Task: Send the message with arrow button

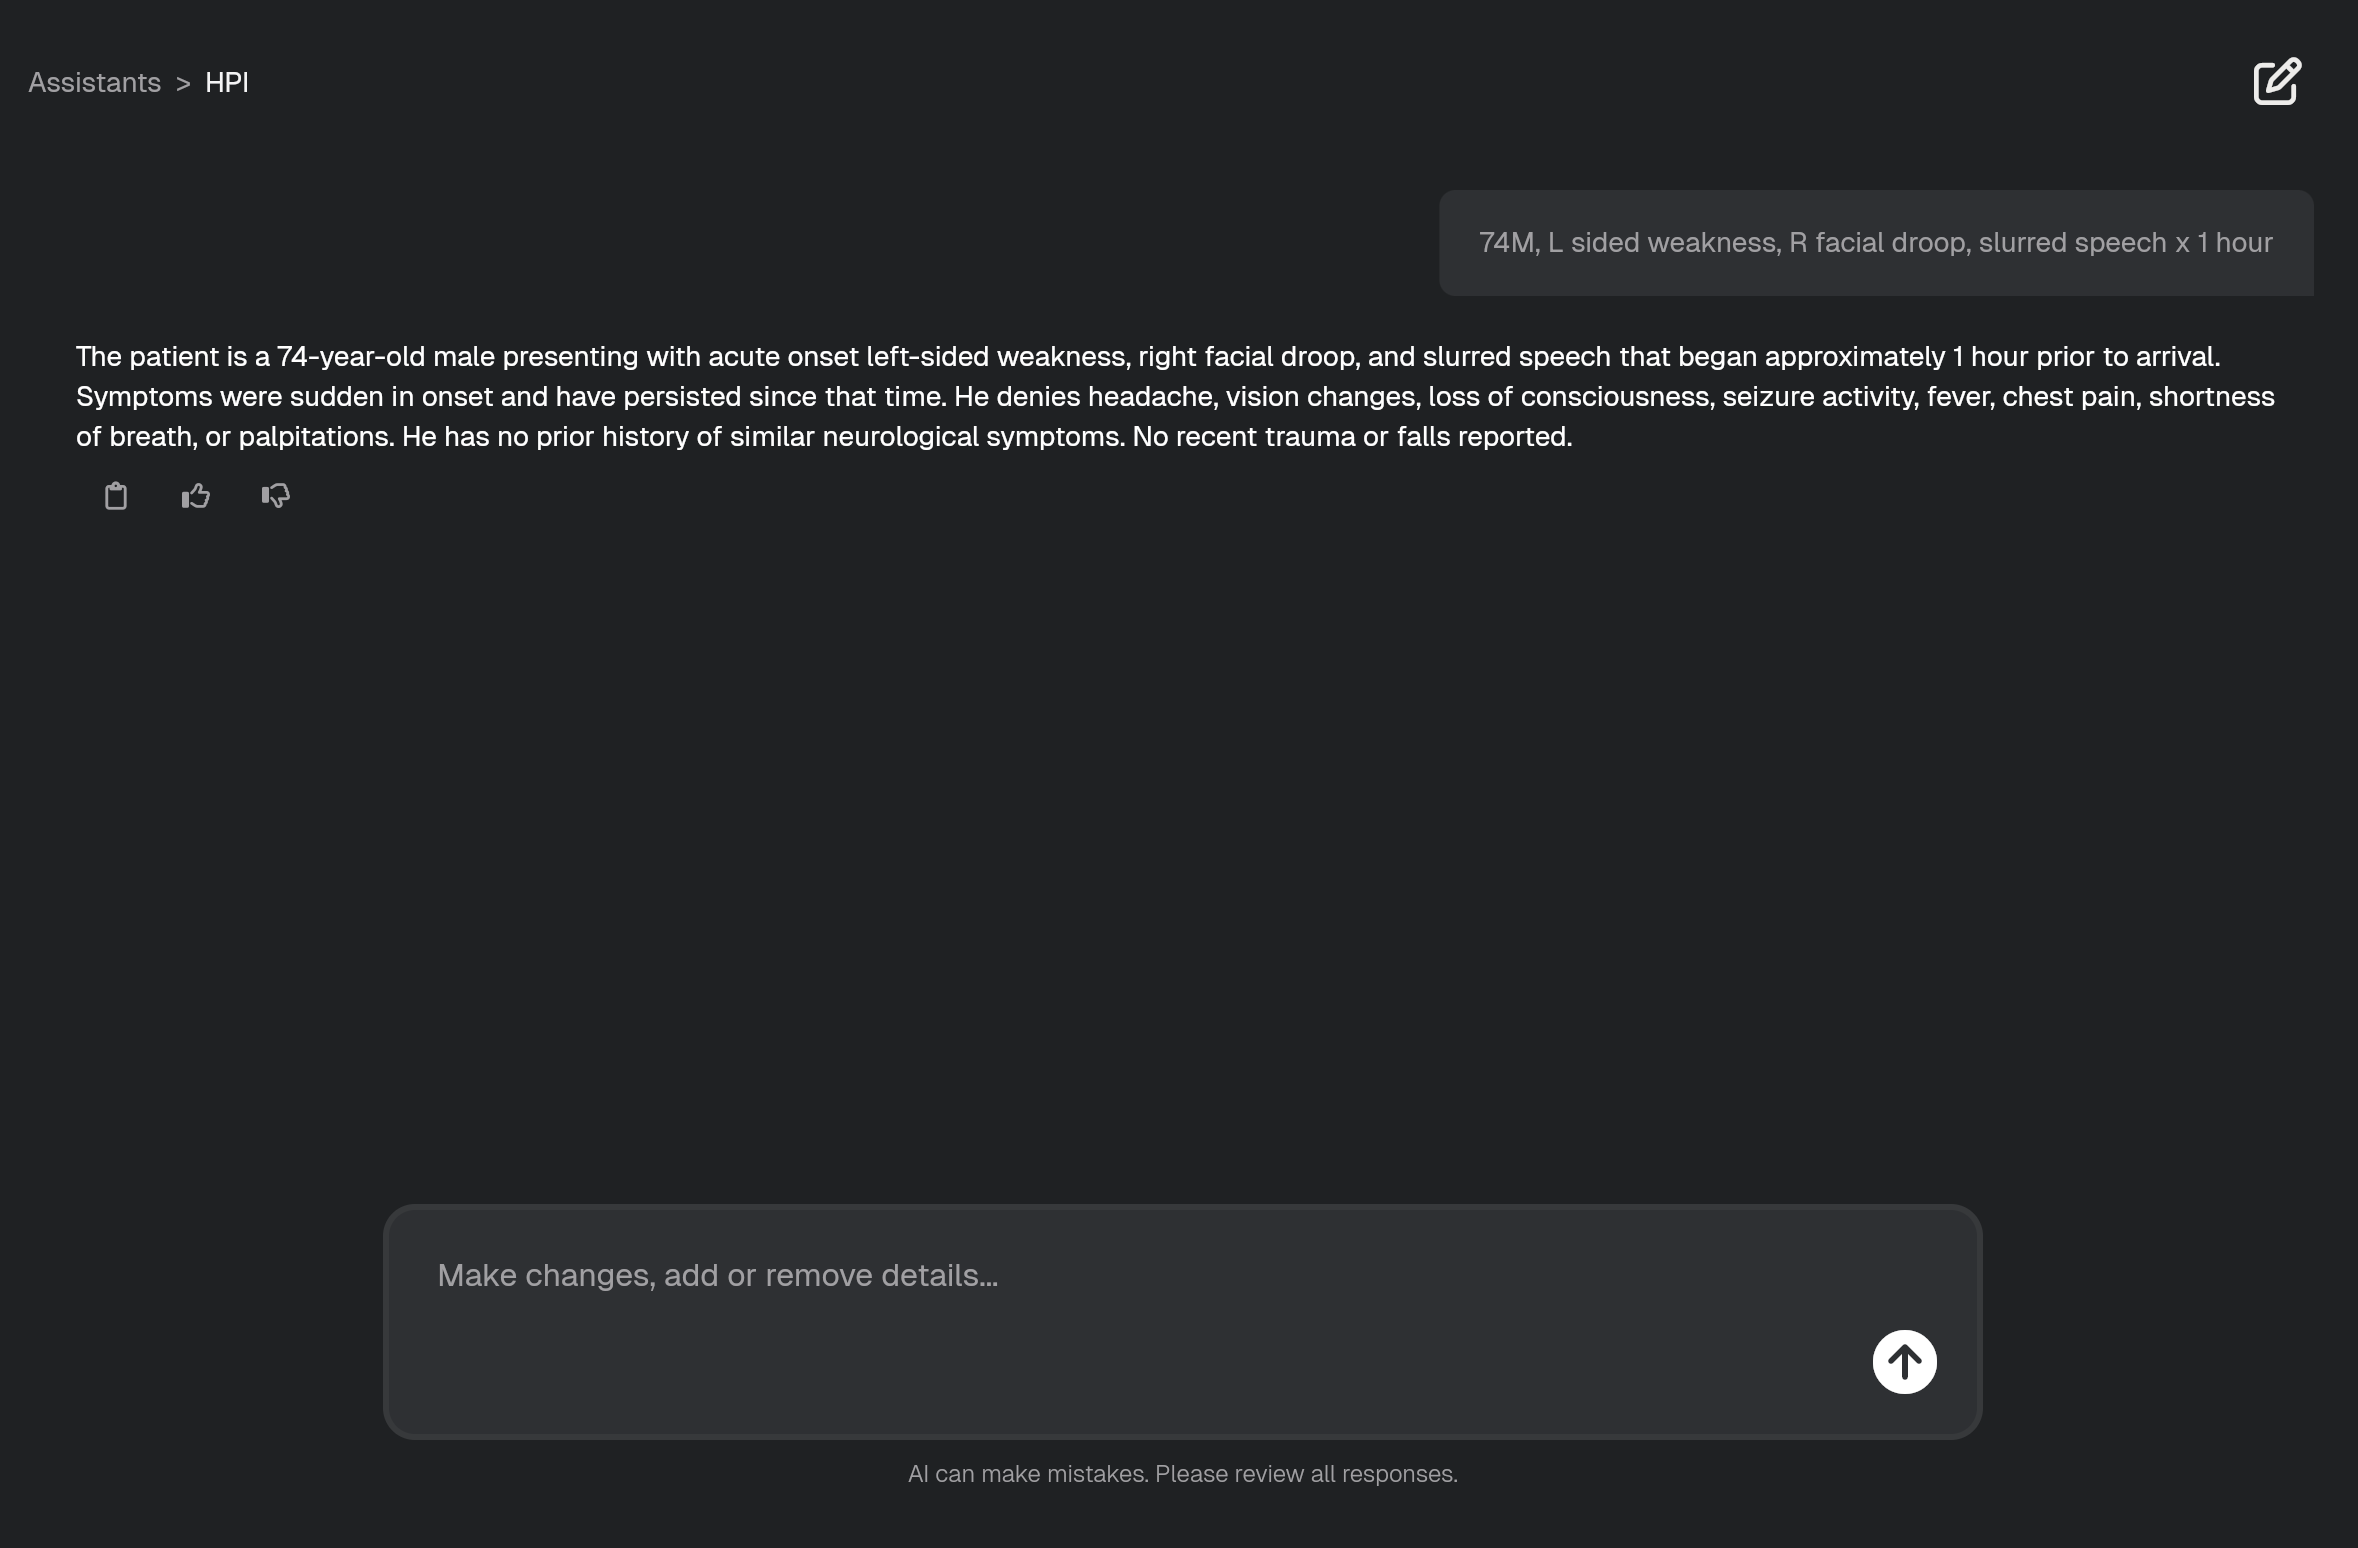Action: (1904, 1361)
